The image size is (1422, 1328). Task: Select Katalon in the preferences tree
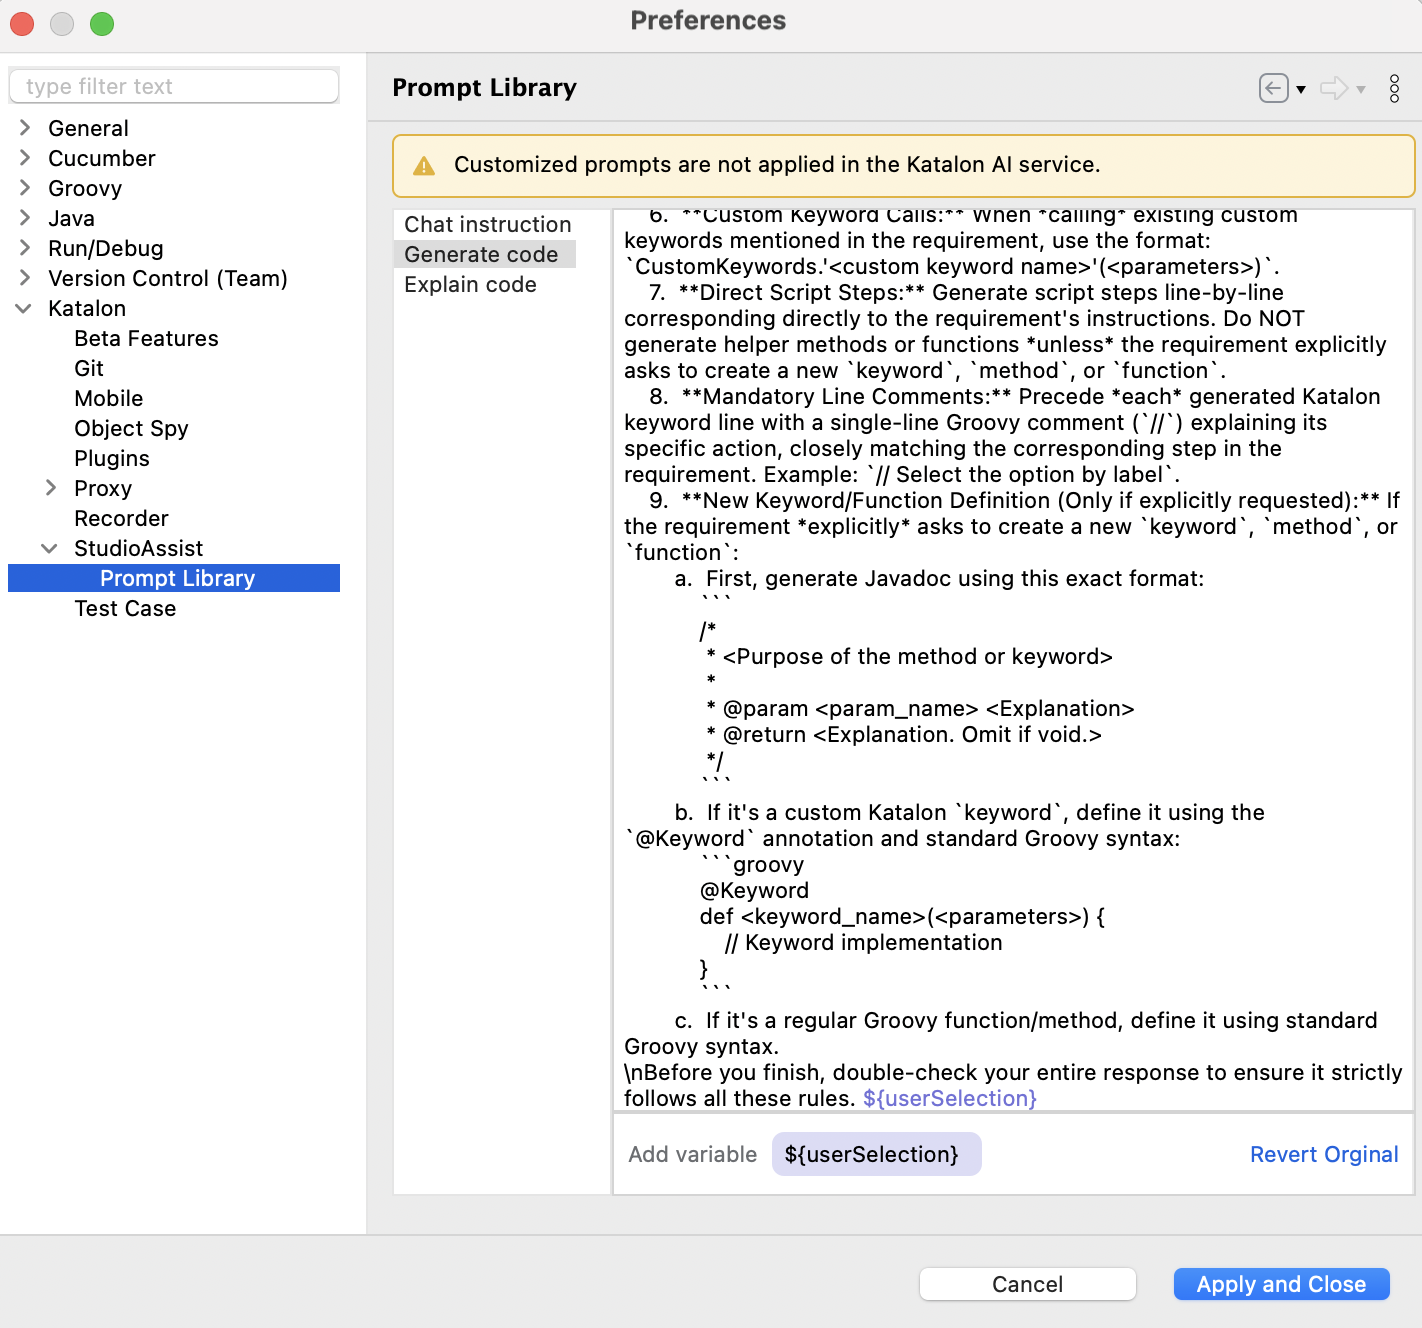87,308
